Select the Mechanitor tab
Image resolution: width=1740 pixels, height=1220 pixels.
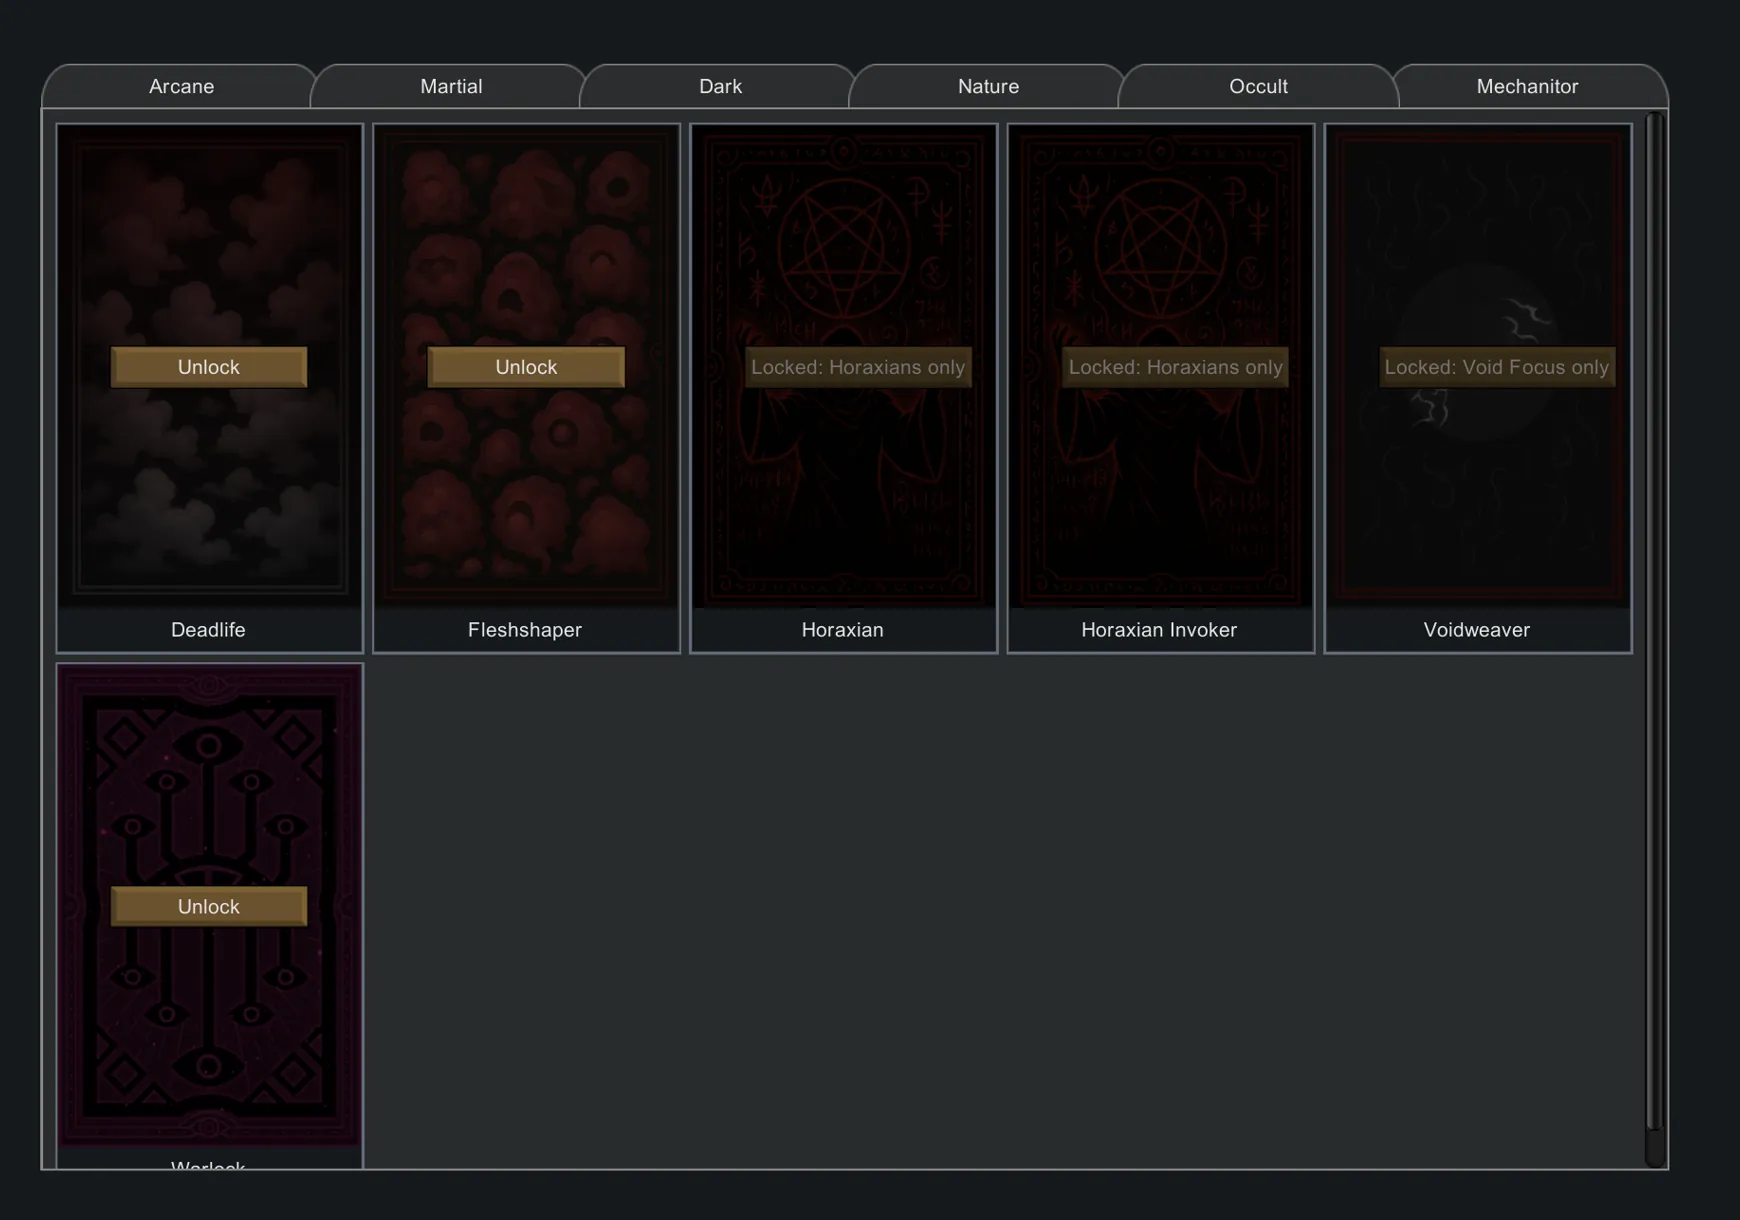tap(1527, 87)
